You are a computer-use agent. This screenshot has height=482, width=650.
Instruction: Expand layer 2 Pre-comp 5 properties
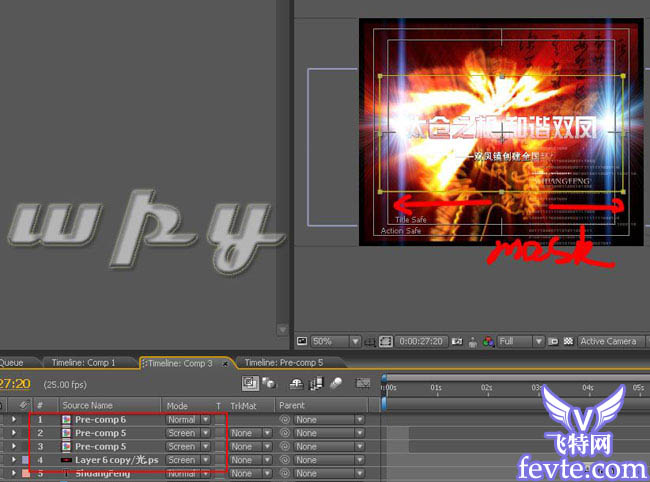pos(14,433)
